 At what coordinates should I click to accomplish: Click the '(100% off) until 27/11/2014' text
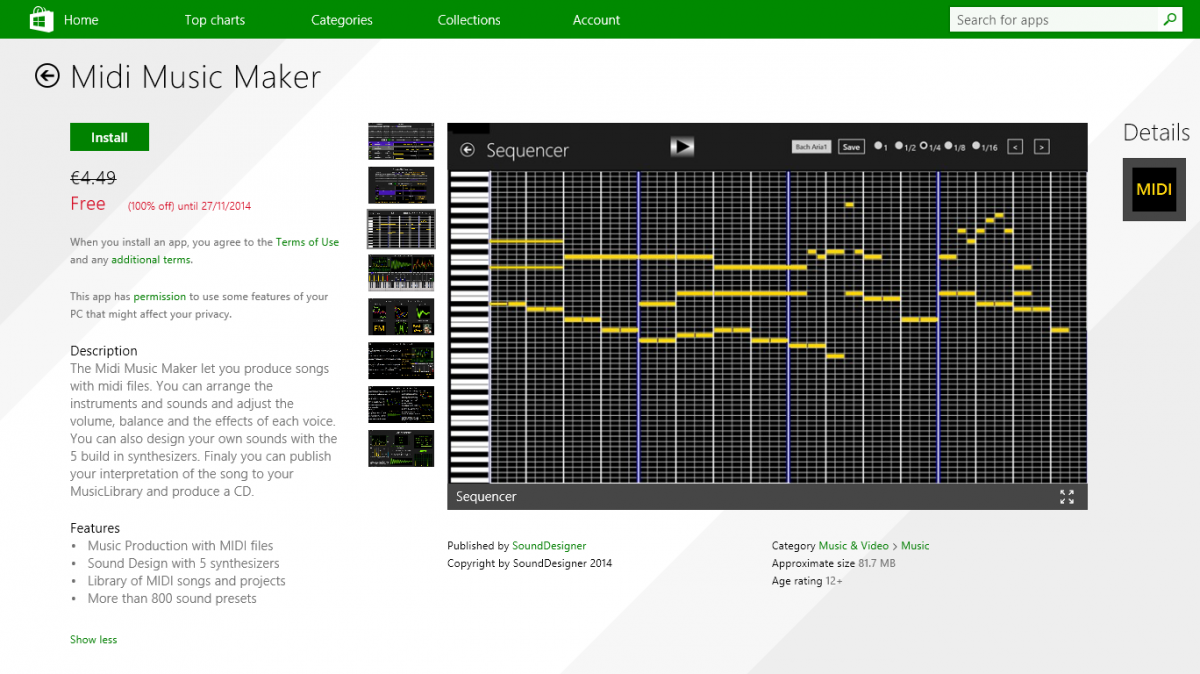click(189, 207)
